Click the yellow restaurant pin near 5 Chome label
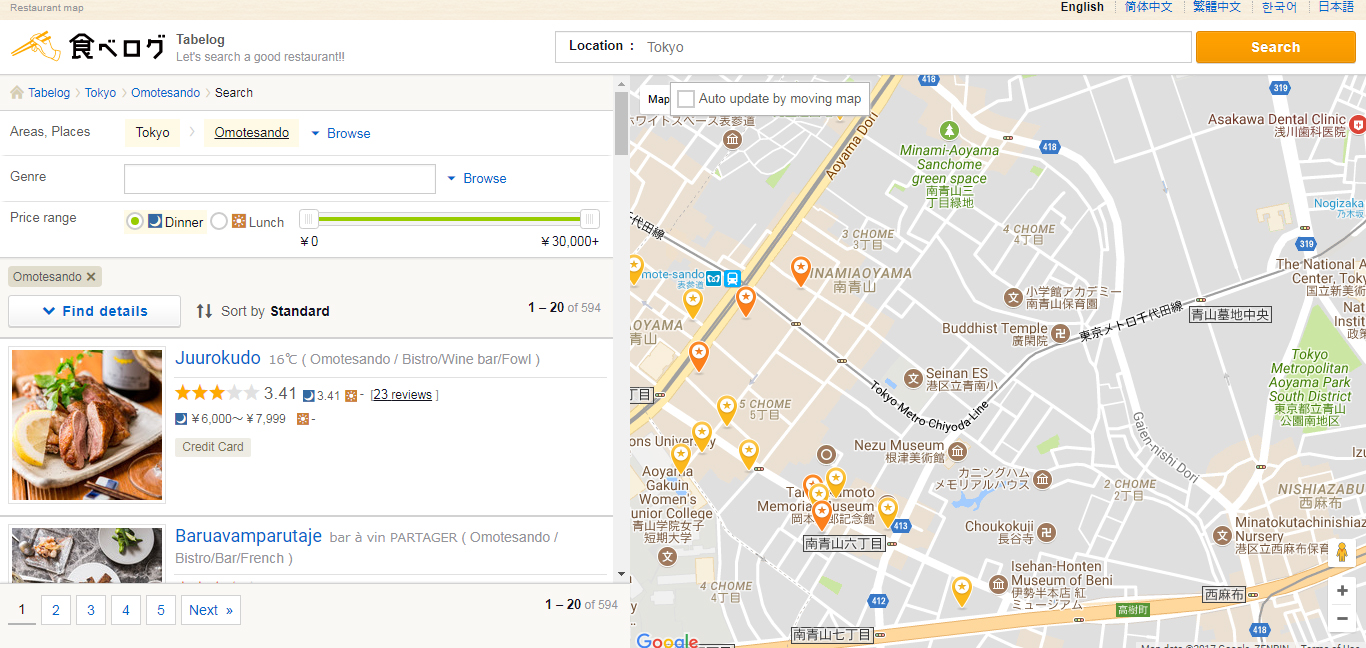Viewport: 1366px width, 648px height. (727, 410)
